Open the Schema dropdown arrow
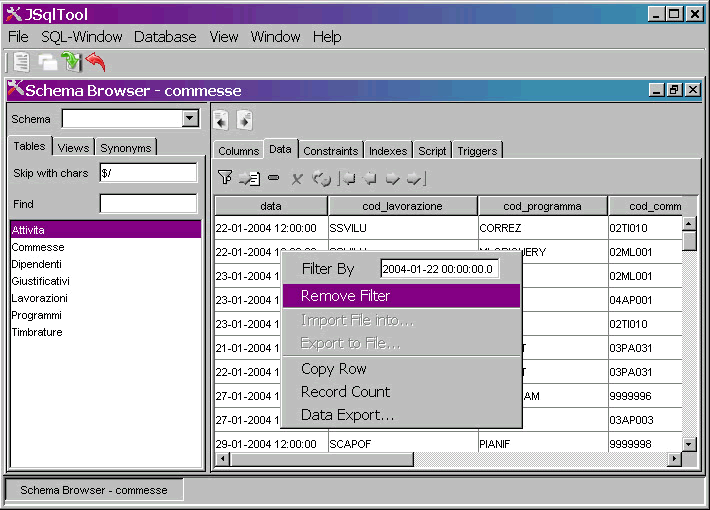Screen dimensions: 710x510 [x=190, y=119]
